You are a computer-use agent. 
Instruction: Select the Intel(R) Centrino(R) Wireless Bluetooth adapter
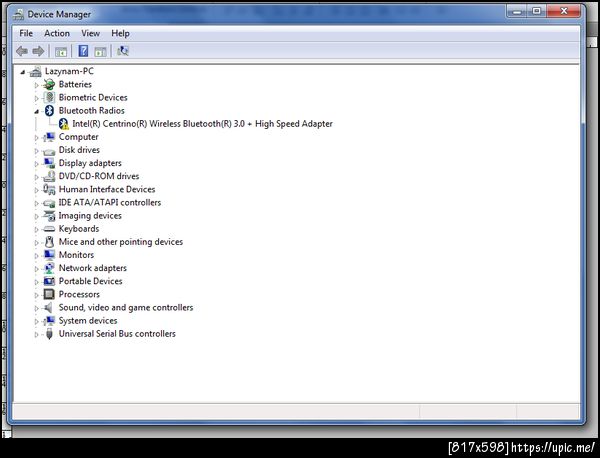202,124
